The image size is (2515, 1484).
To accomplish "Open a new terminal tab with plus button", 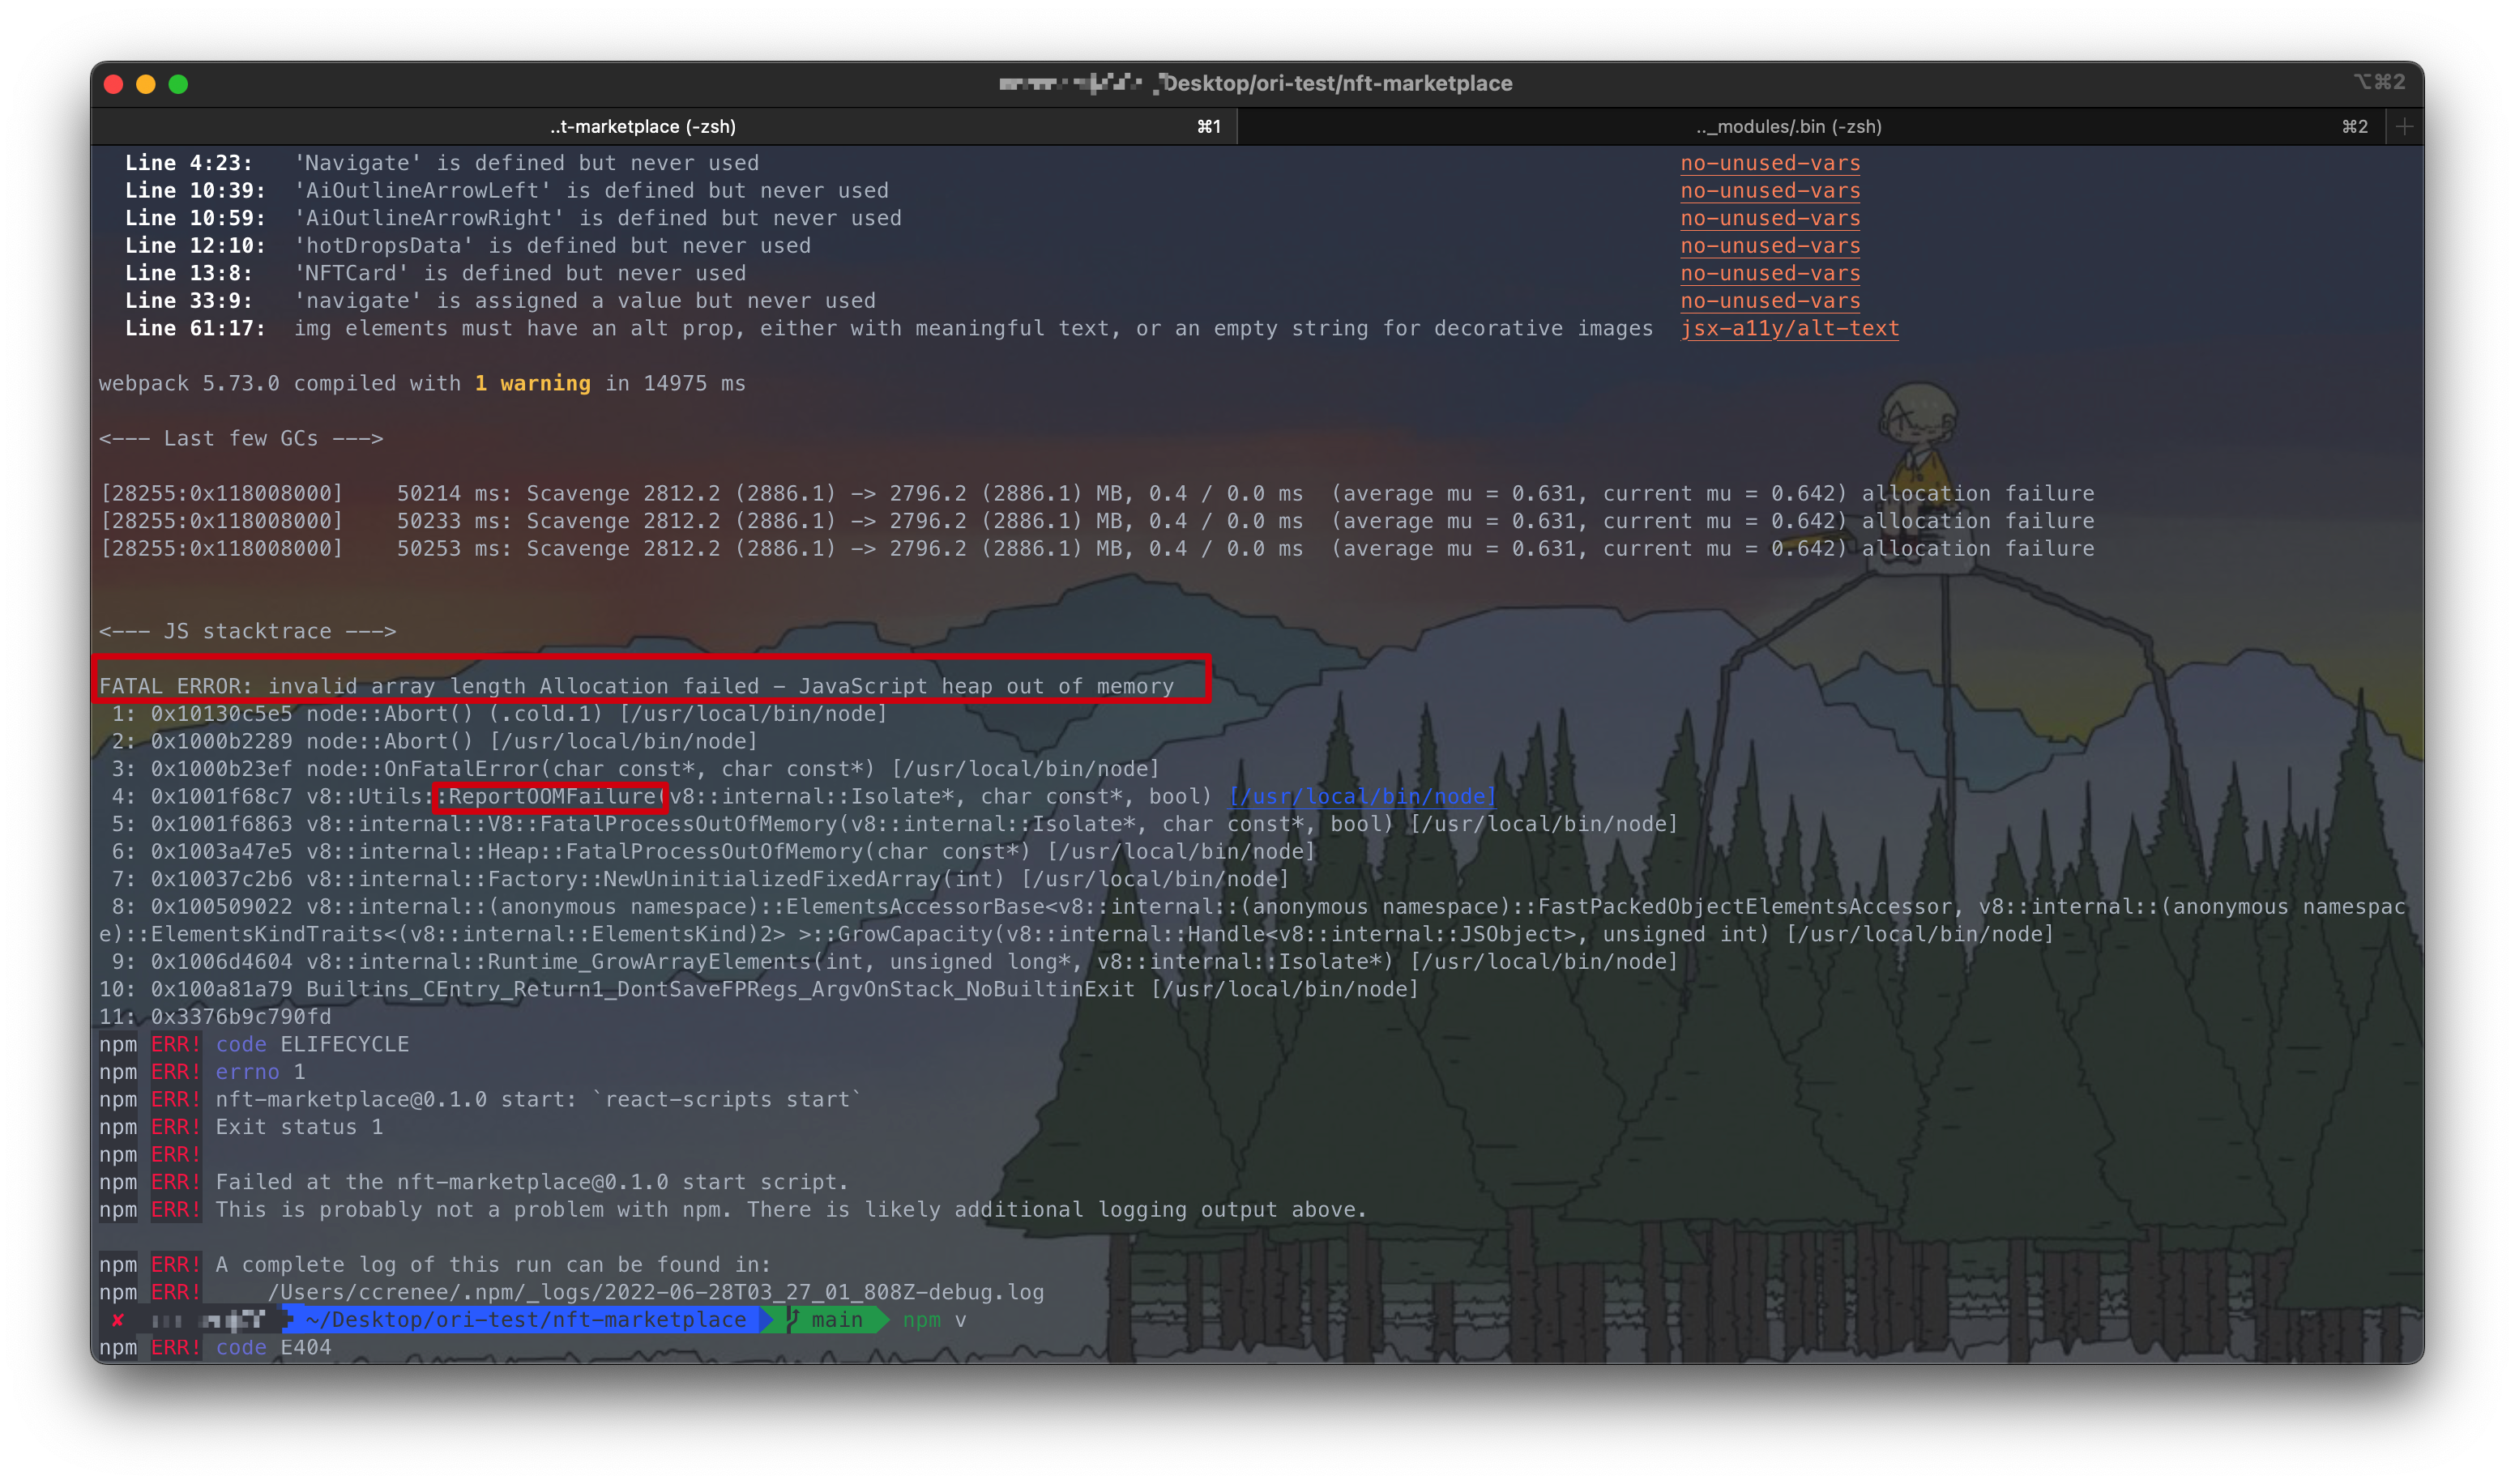I will pos(2404,126).
